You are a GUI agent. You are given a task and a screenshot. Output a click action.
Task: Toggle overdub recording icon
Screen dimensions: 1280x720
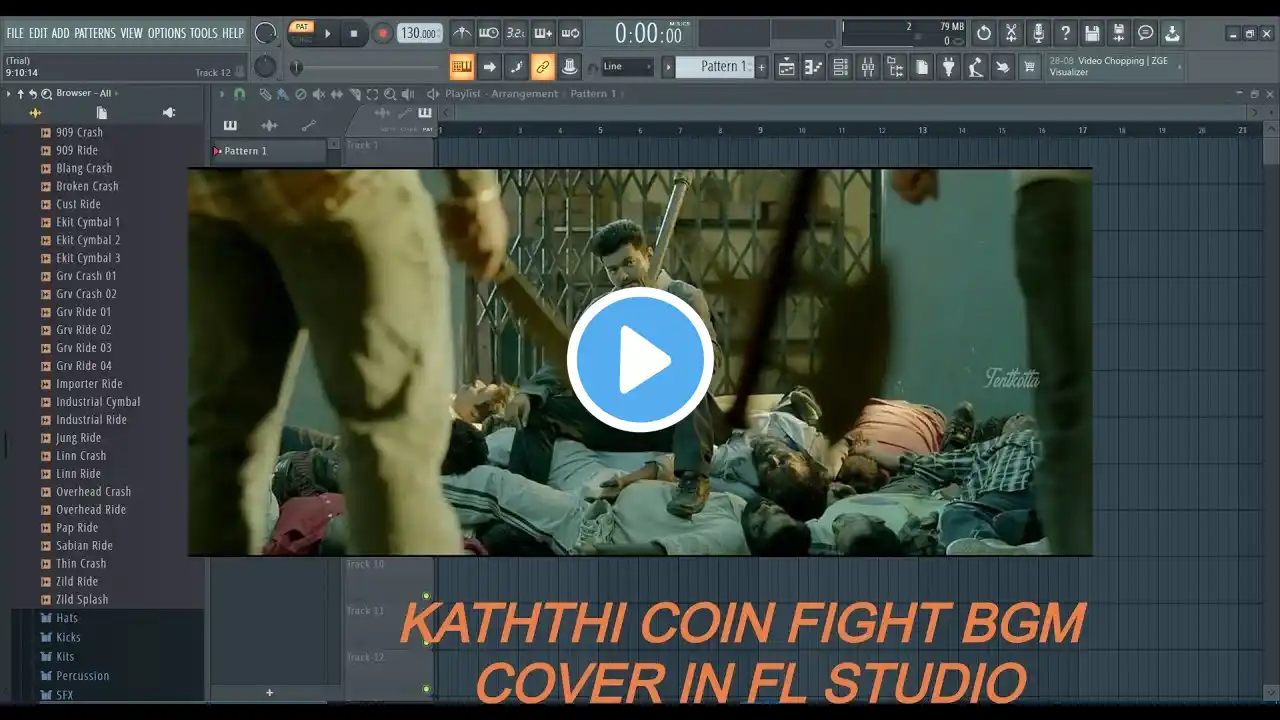click(543, 33)
